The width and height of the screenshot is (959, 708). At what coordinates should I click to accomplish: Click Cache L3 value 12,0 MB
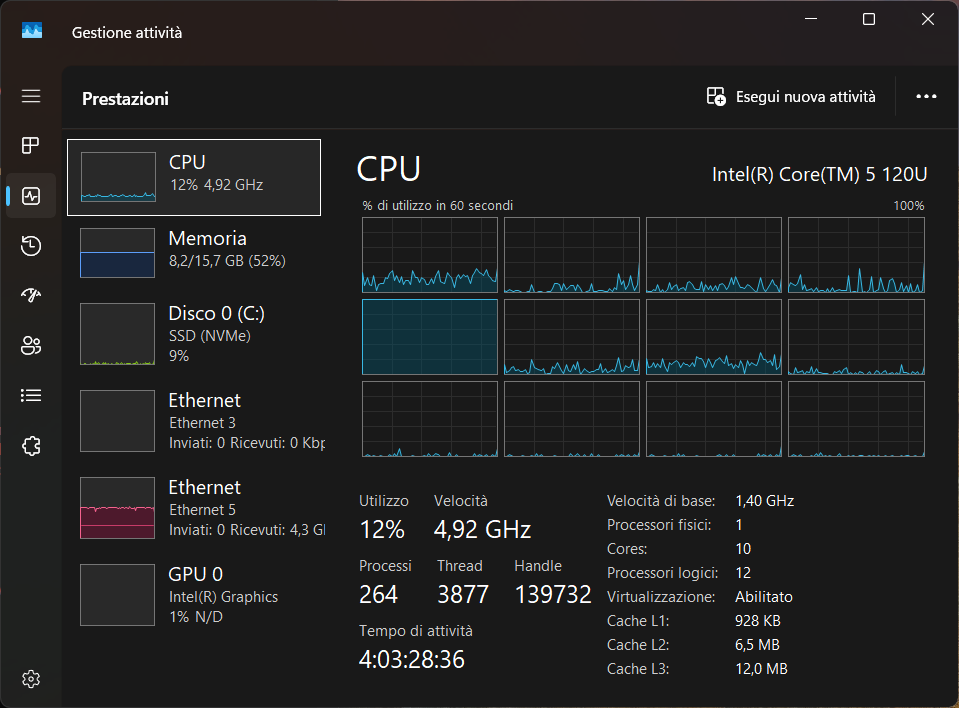[761, 669]
